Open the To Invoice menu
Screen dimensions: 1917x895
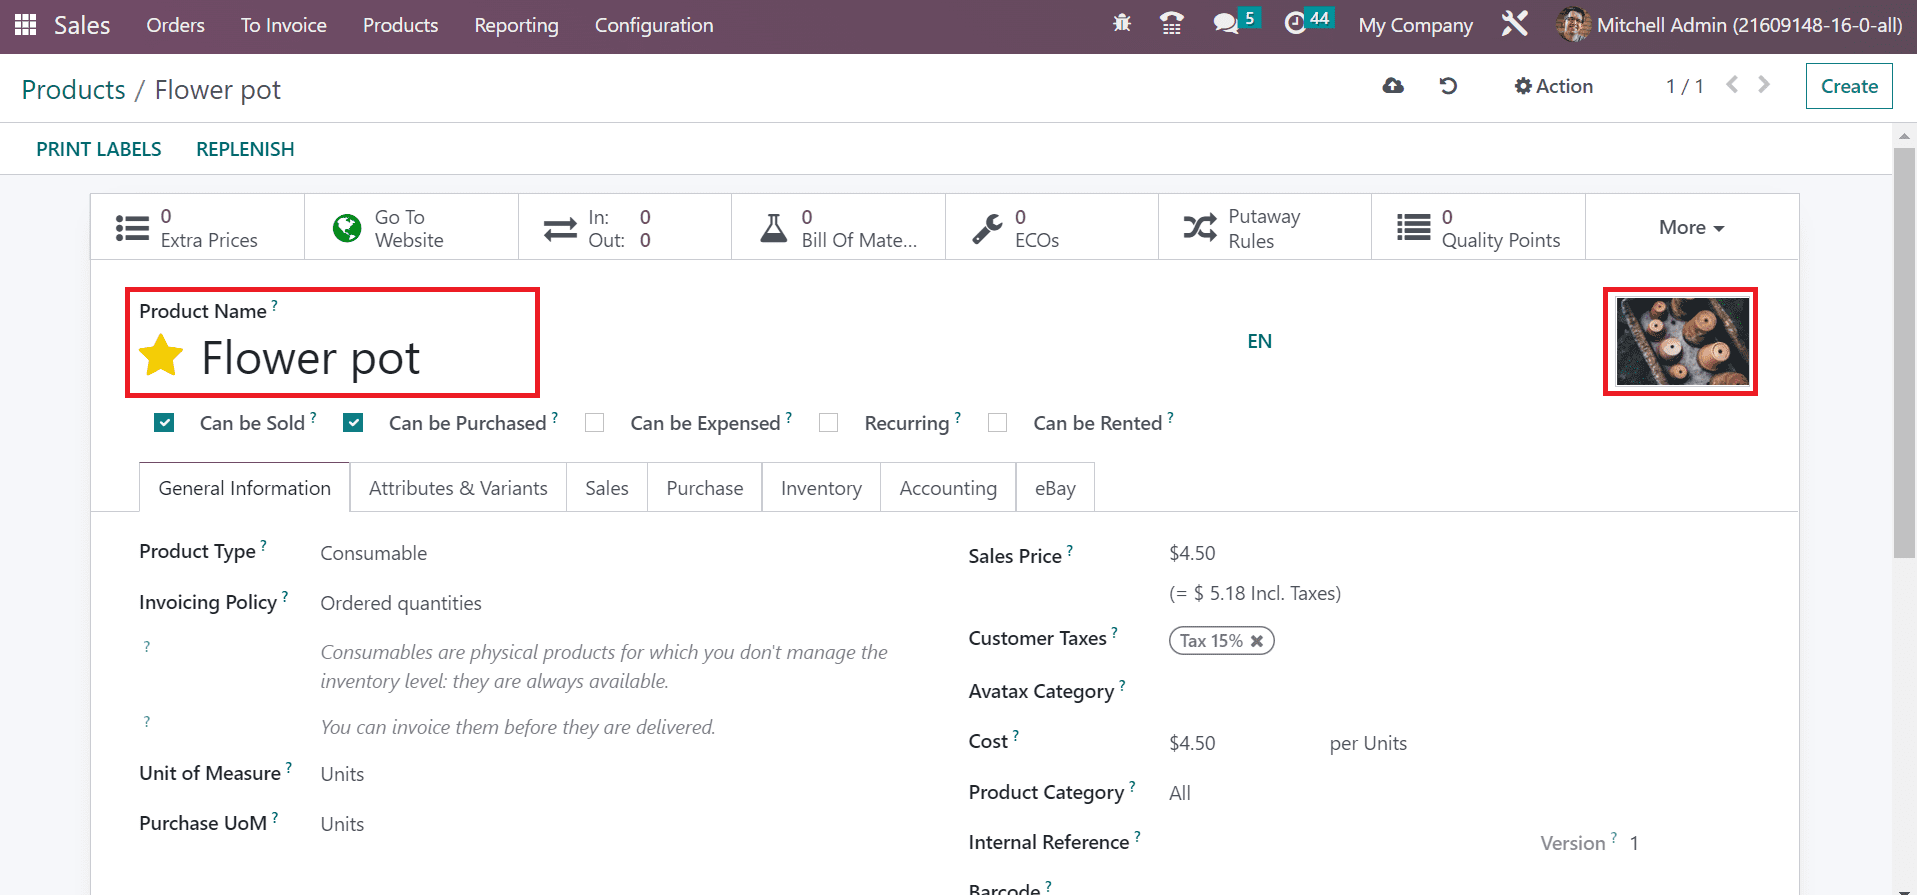click(x=284, y=25)
